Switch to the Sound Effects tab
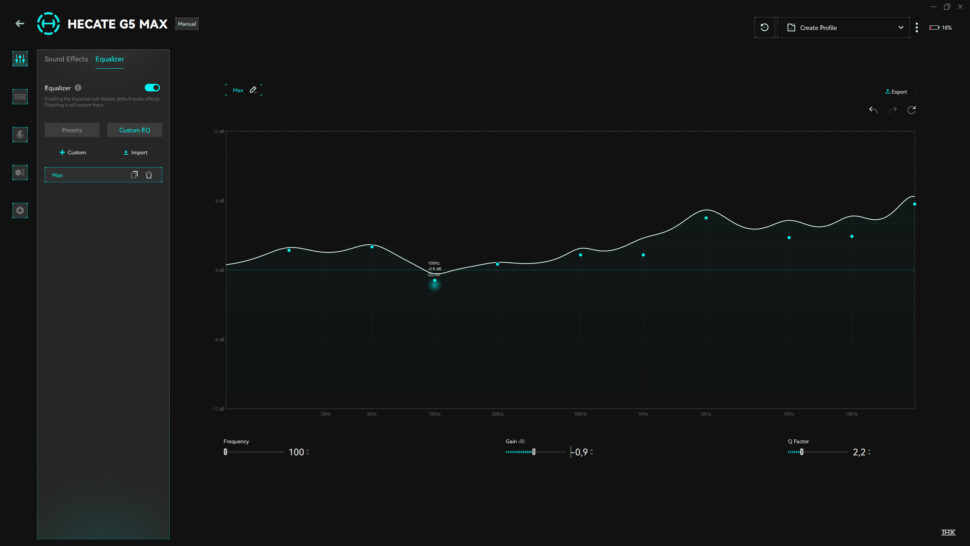Image resolution: width=970 pixels, height=546 pixels. pyautogui.click(x=66, y=59)
